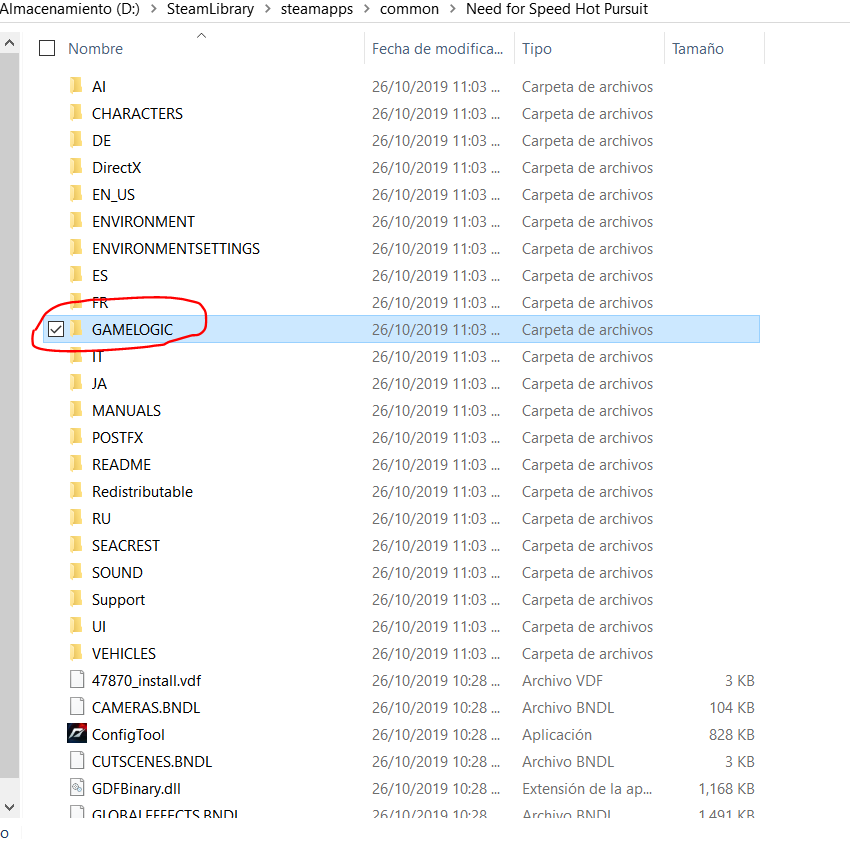This screenshot has width=850, height=844.
Task: Click the DirectX folder icon
Action: point(76,167)
